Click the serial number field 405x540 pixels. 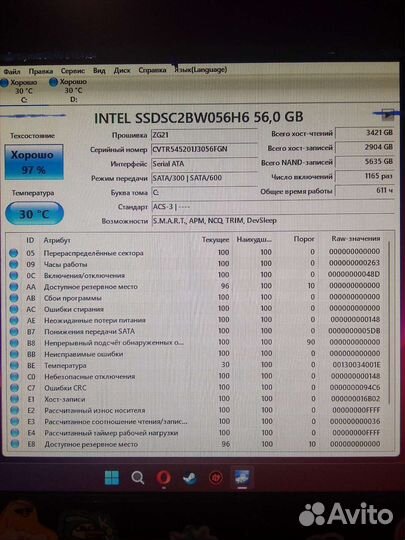pyautogui.click(x=204, y=149)
